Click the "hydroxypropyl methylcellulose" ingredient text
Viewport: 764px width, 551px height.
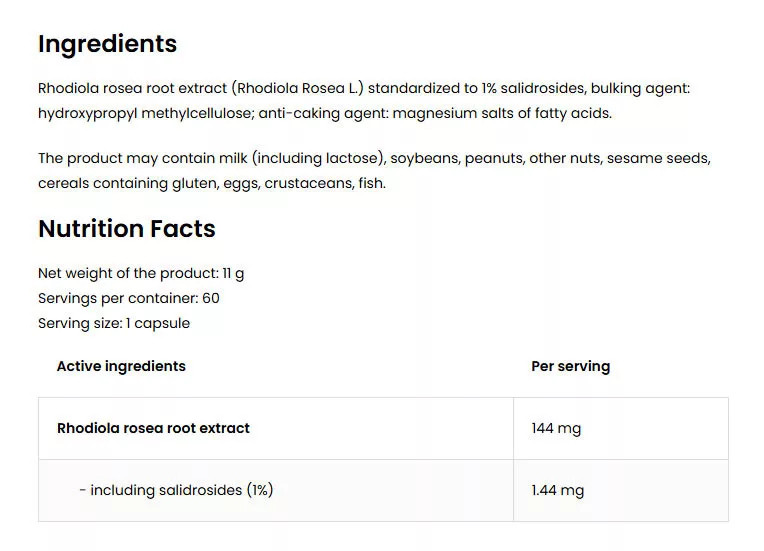144,113
